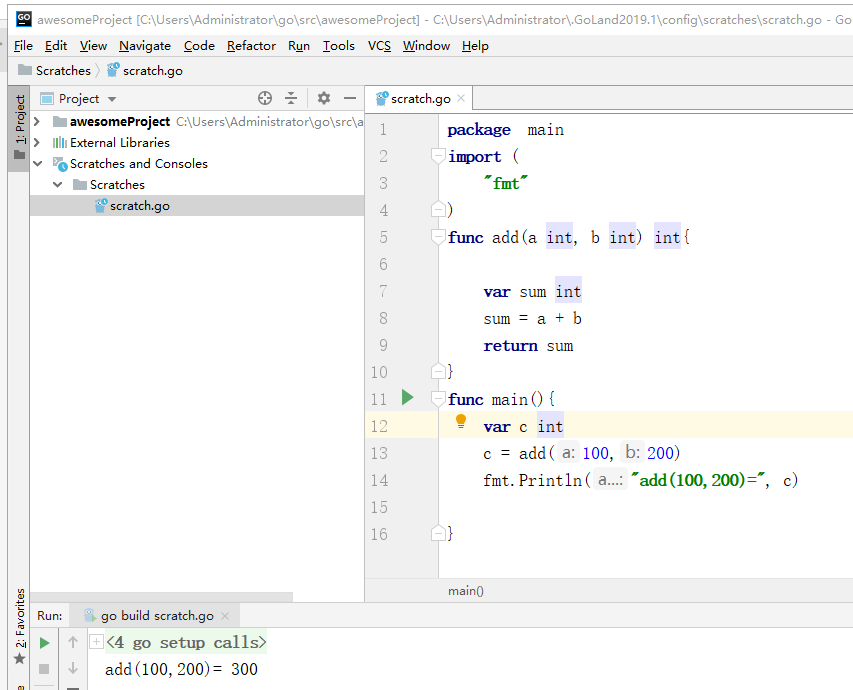Click the Scratches and Consoles icon
This screenshot has width=853, height=690.
point(60,164)
